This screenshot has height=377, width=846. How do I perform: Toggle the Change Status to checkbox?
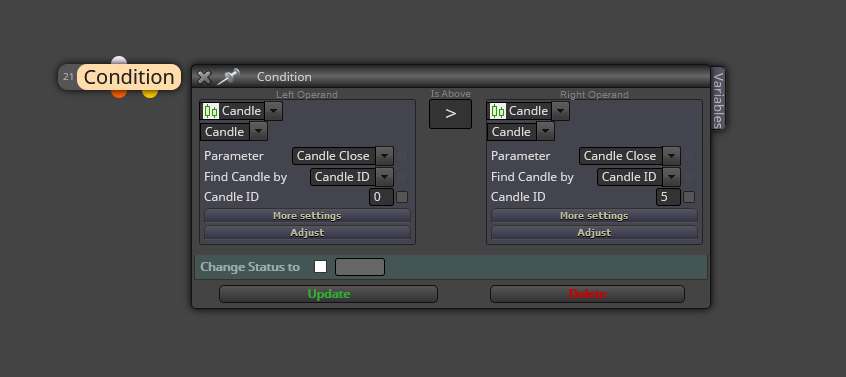[x=320, y=266]
